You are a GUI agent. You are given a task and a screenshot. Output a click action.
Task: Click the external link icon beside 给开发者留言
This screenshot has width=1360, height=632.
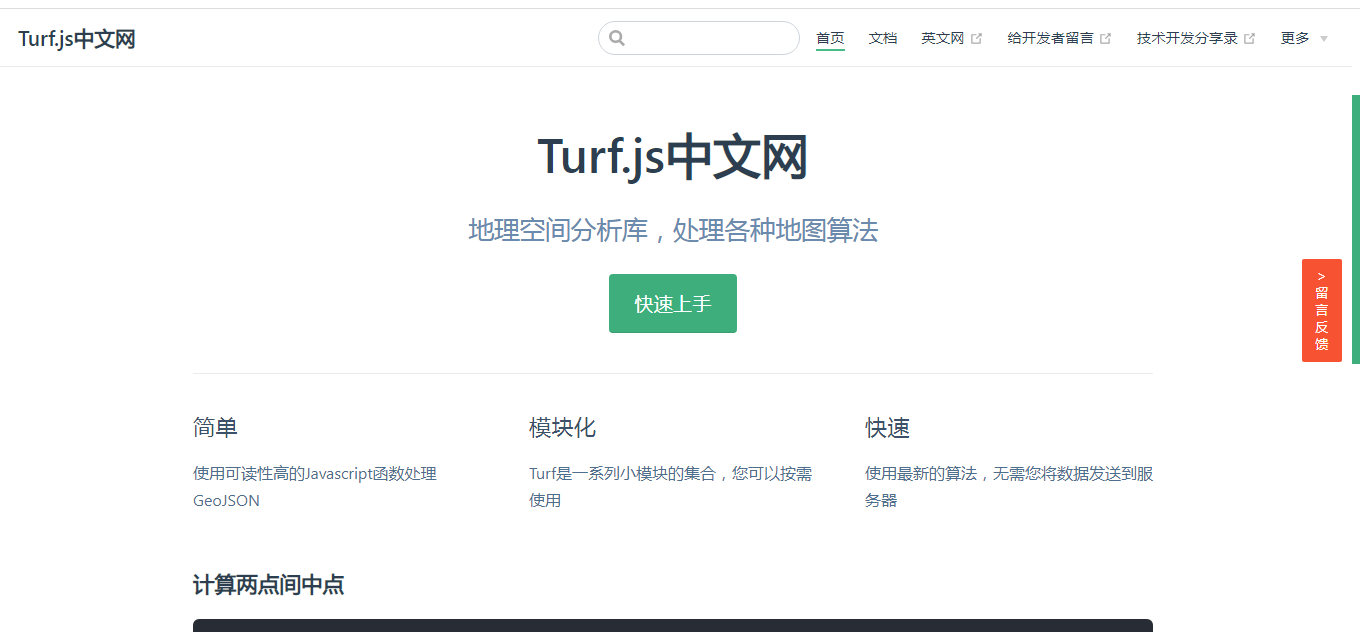coord(1106,39)
